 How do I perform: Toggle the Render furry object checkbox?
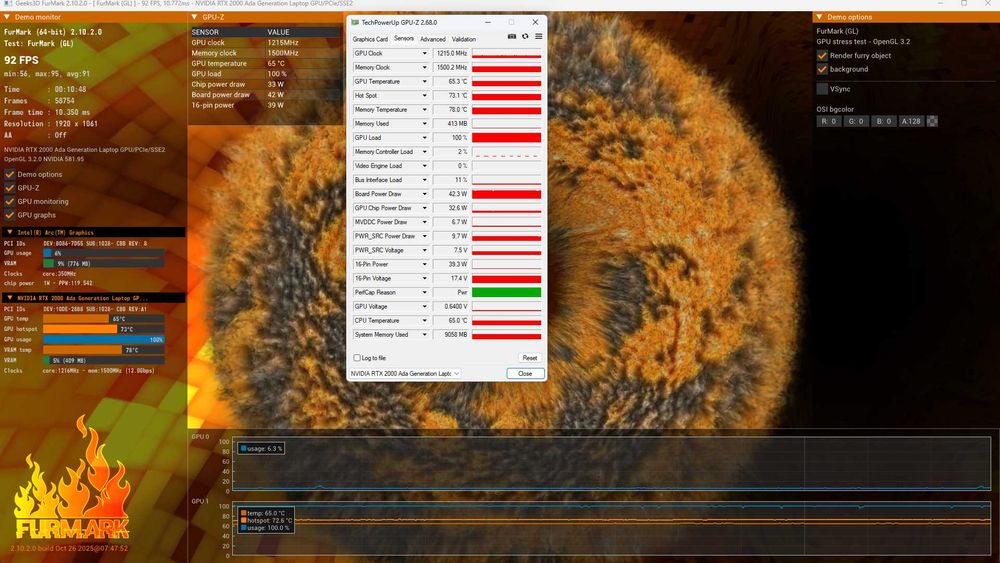tap(822, 55)
